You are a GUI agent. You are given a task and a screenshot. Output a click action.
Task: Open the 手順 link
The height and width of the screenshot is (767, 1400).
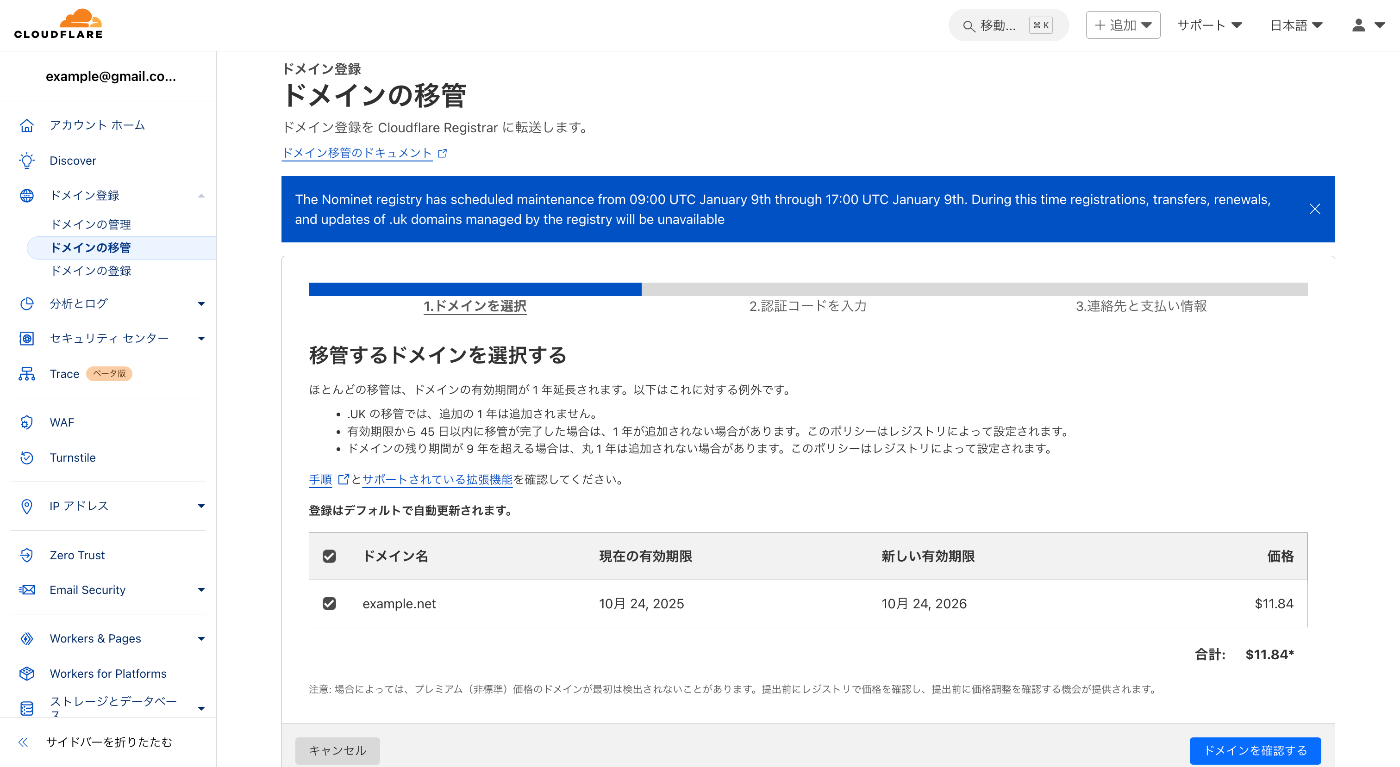(328, 480)
